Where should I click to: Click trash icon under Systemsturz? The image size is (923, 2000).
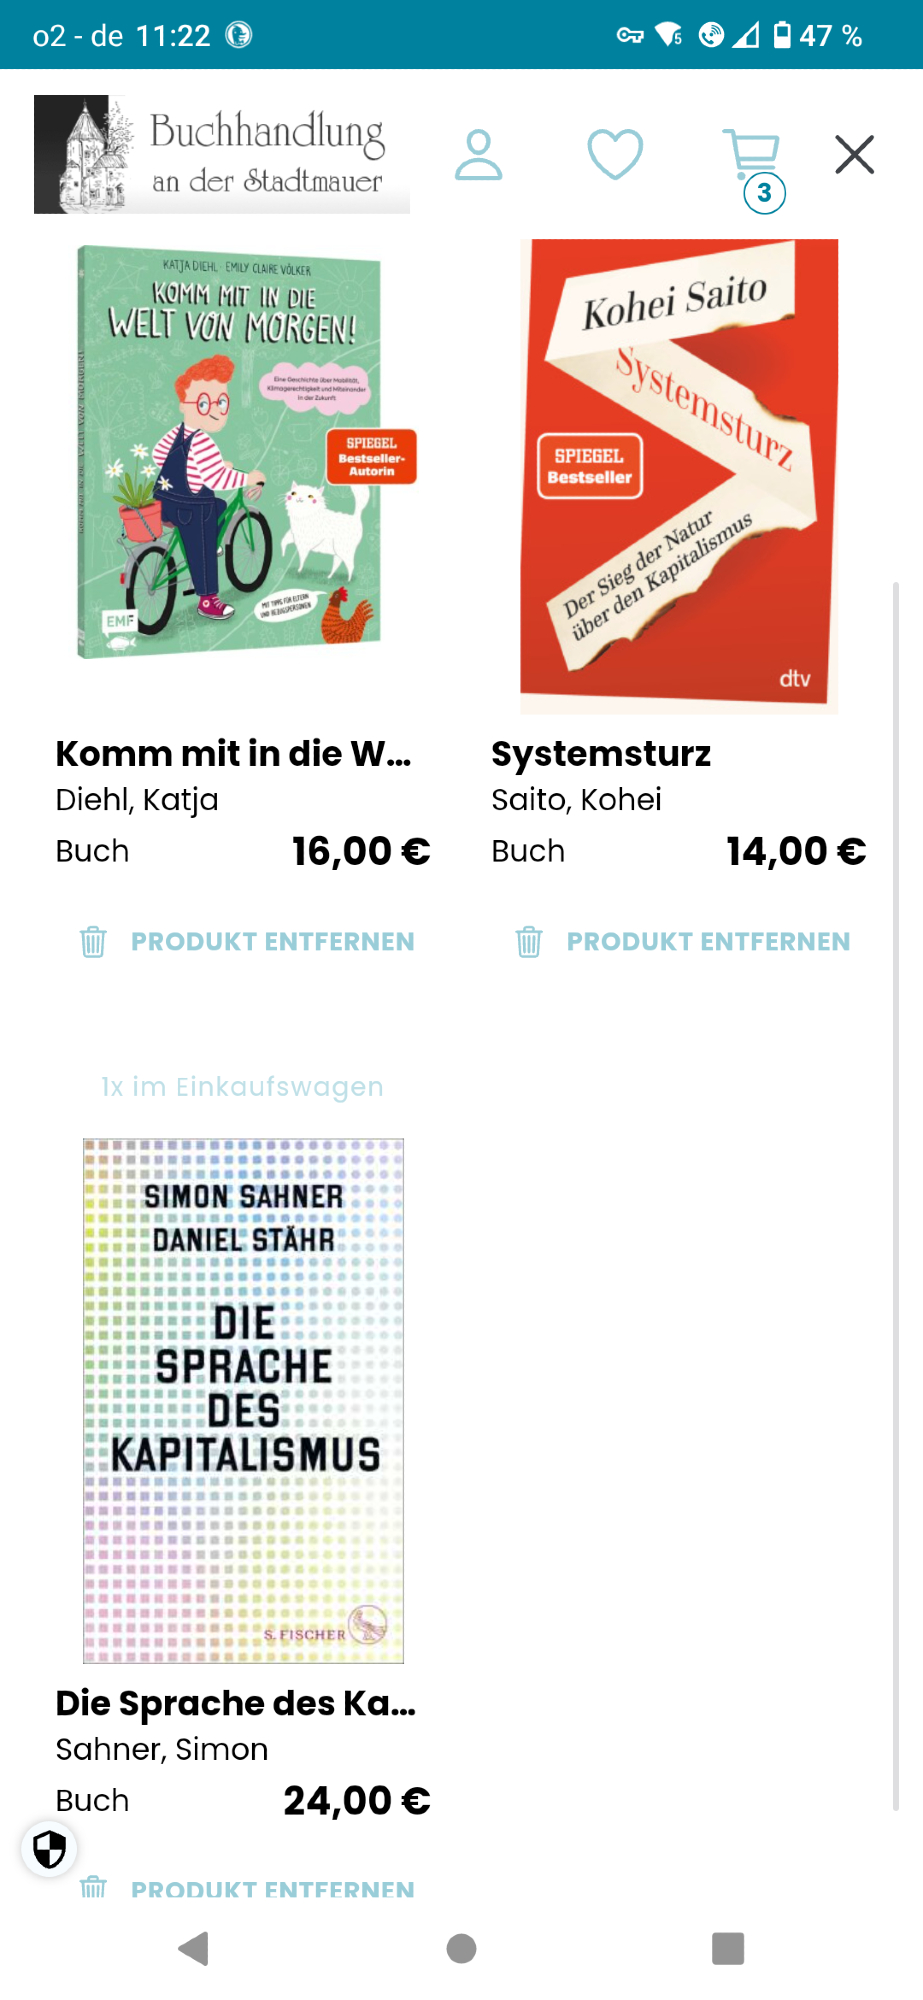(529, 942)
